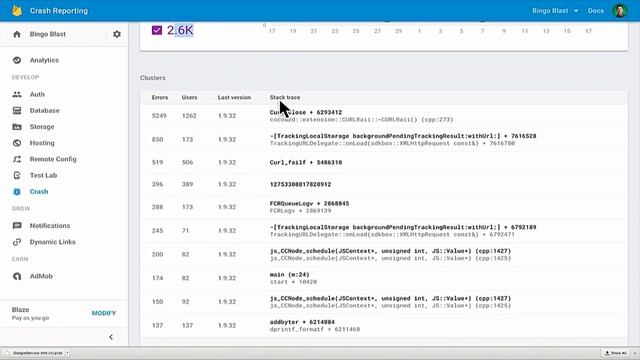The image size is (640, 360).
Task: Click the Auth sidebar label
Action: pos(37,94)
